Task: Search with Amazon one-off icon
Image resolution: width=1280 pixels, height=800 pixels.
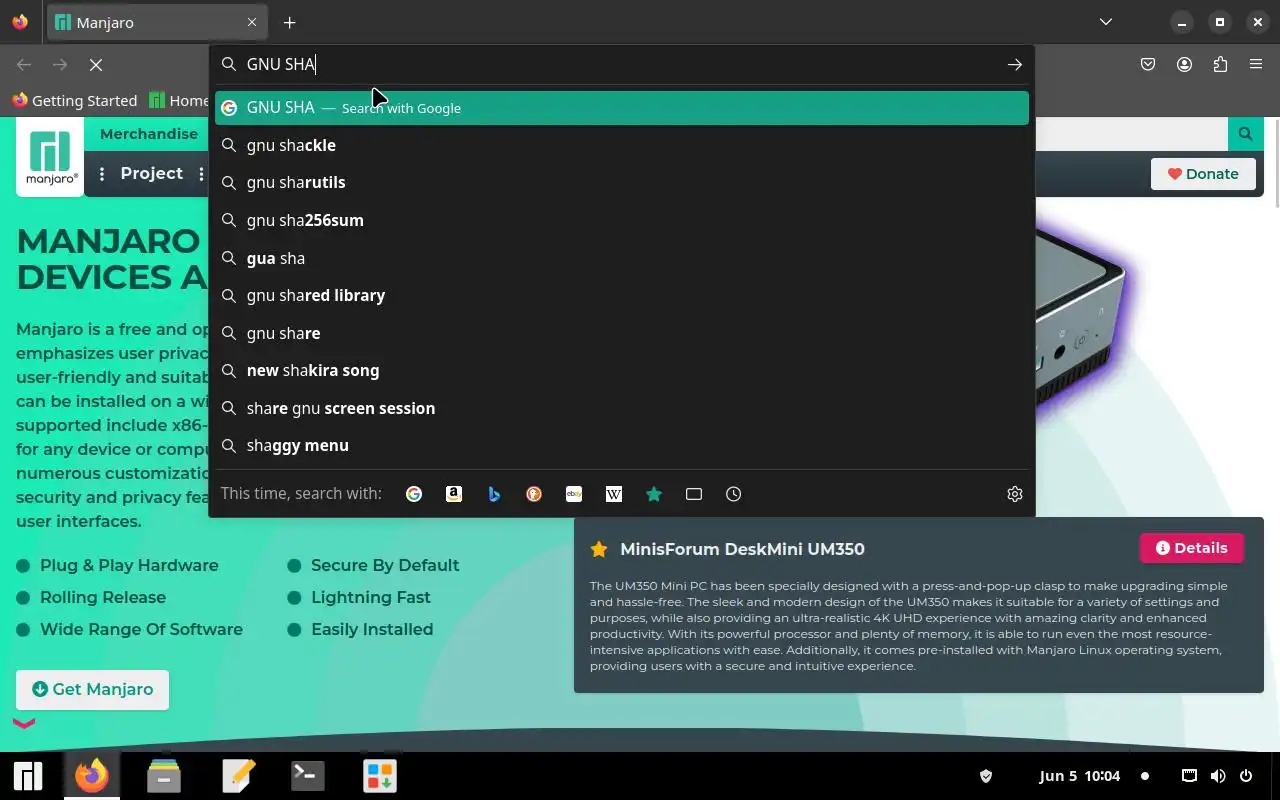Action: pos(454,494)
